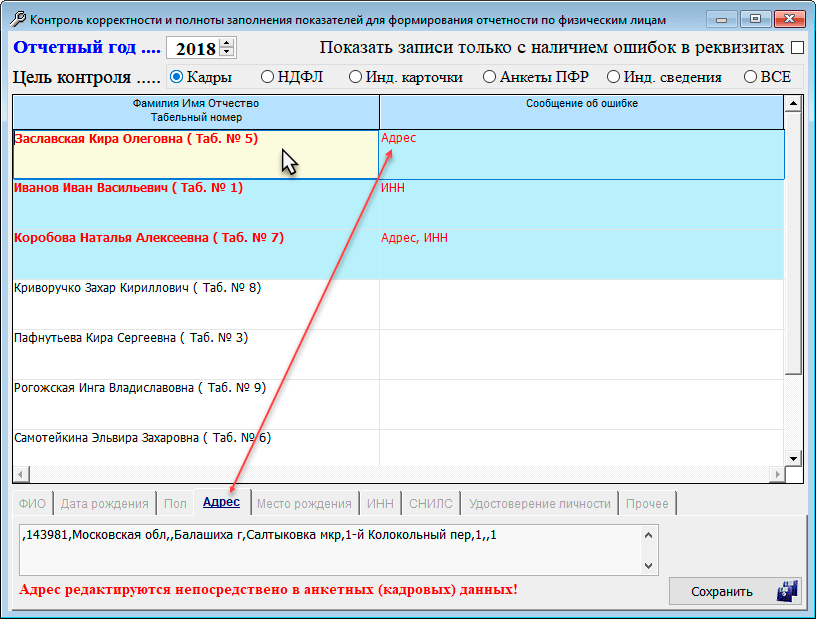Open the Место рождения tab
The width and height of the screenshot is (816, 619).
304,503
